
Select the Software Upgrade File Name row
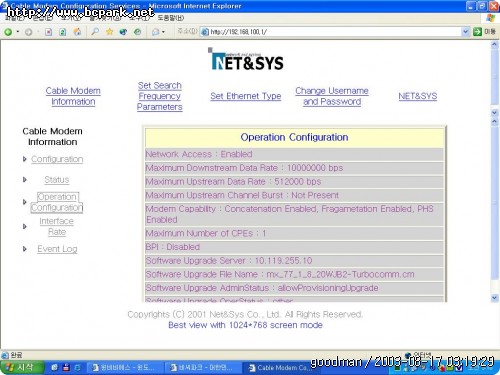tap(294, 274)
